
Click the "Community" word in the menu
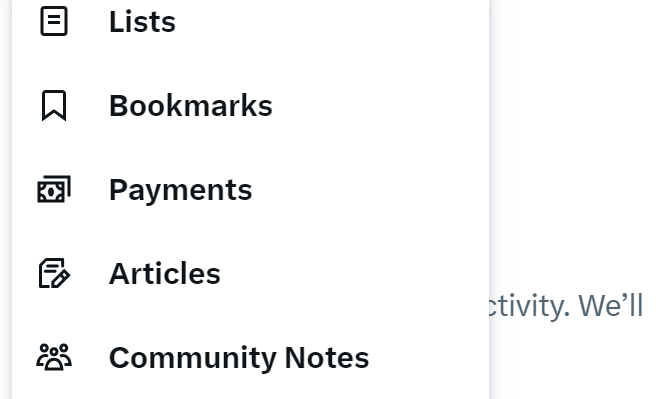coord(193,359)
